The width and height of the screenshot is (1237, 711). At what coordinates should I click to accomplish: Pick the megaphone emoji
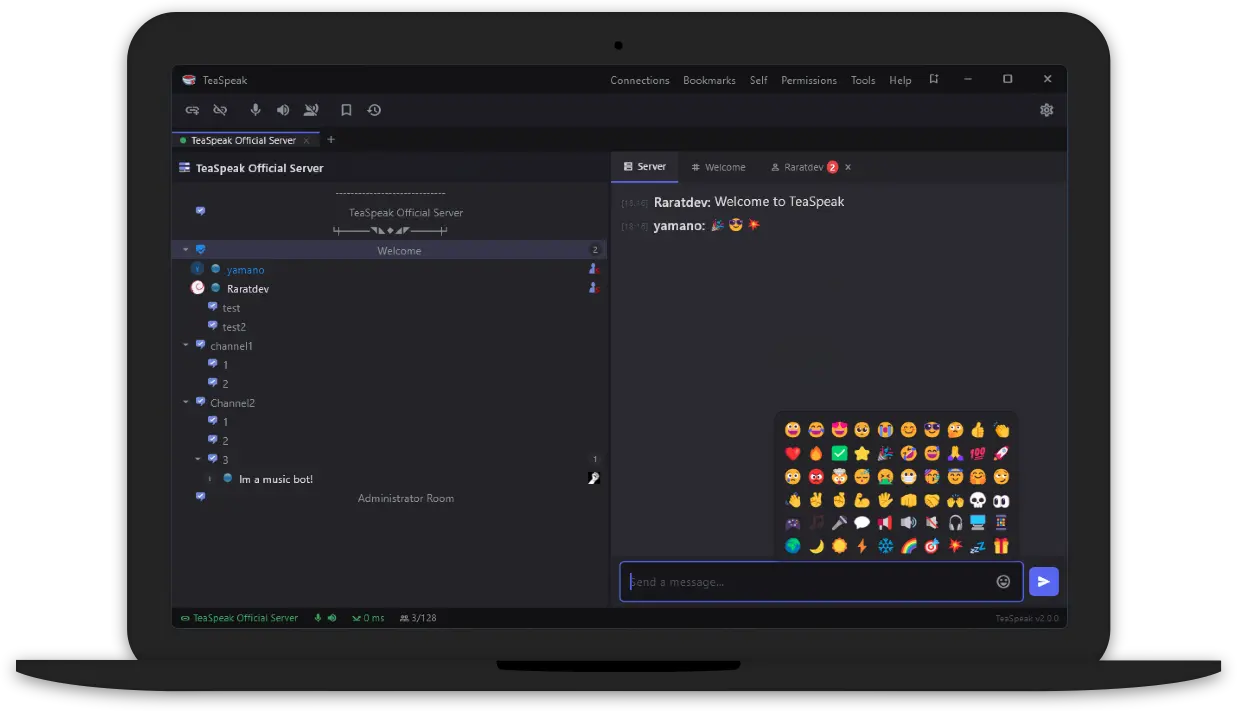pyautogui.click(x=885, y=523)
